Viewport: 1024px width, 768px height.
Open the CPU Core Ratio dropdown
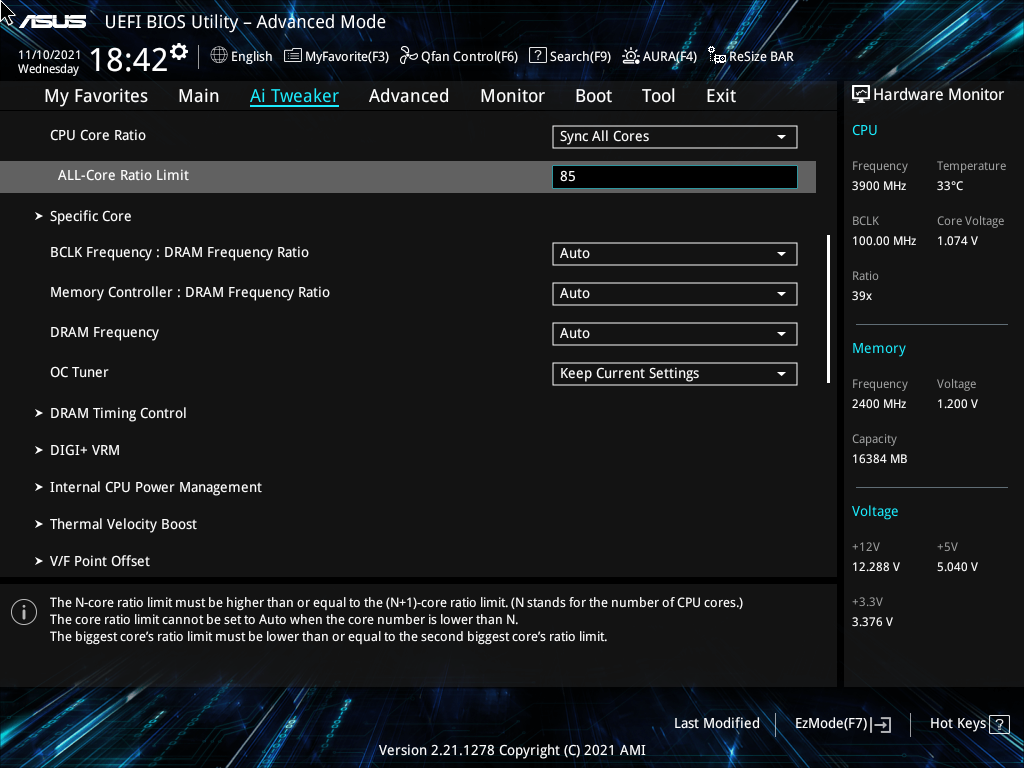(675, 136)
